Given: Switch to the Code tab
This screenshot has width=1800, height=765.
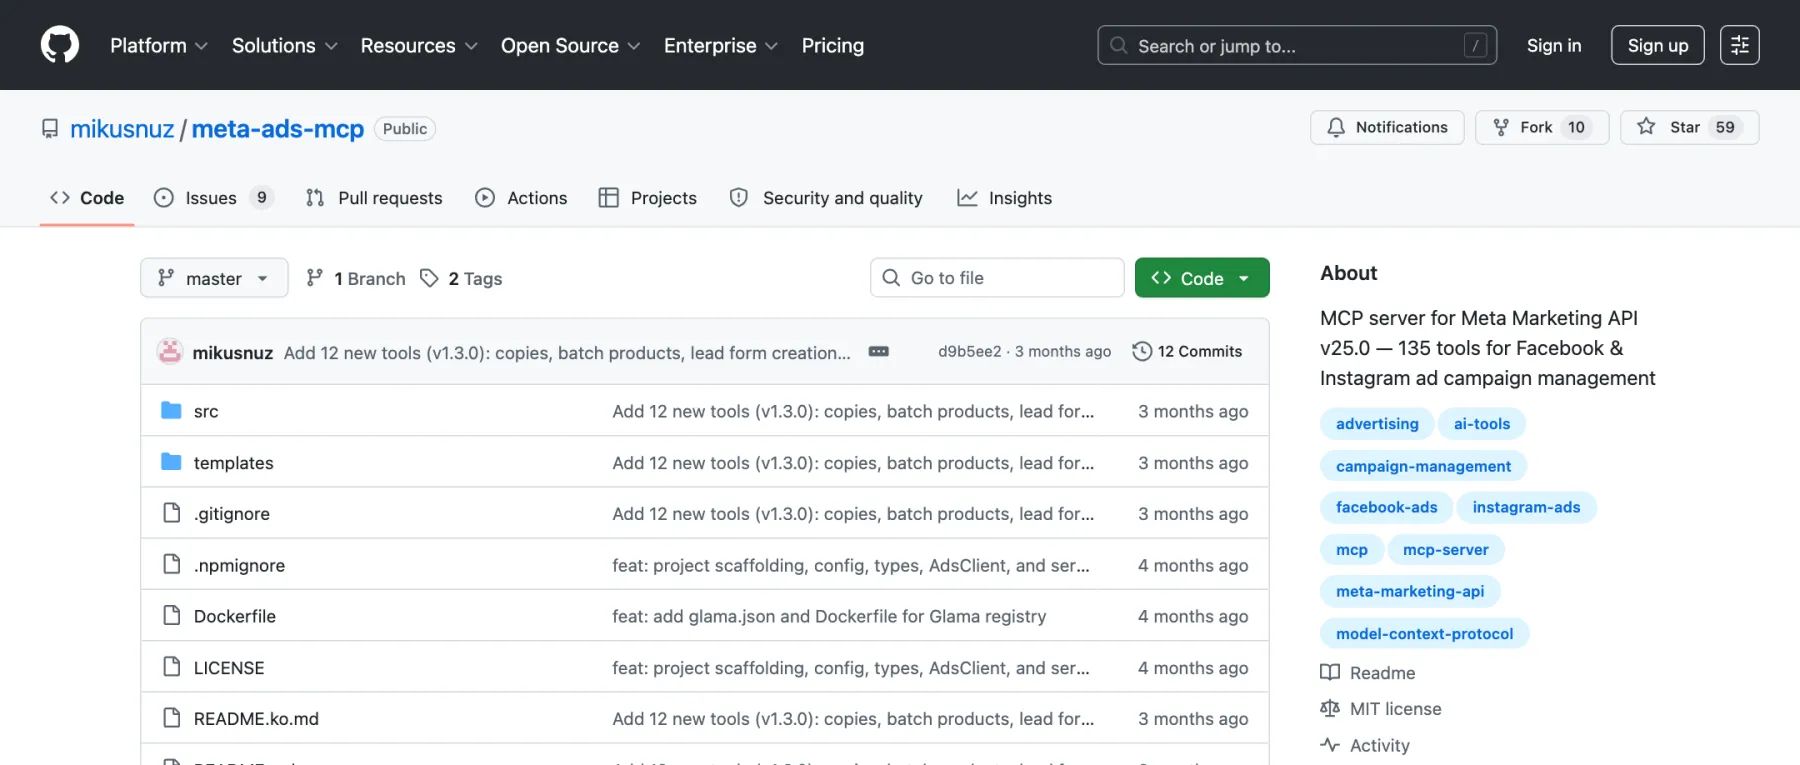Looking at the screenshot, I should coord(87,198).
